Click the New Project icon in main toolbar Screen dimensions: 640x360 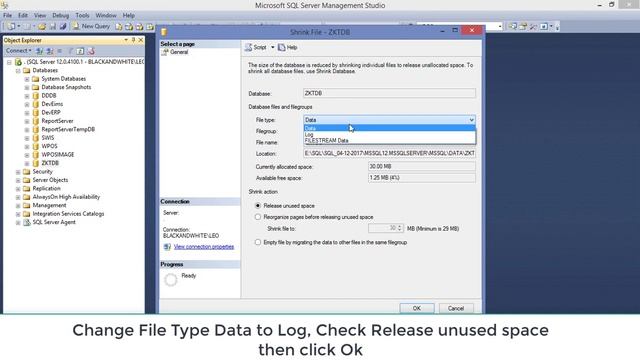click(x=11, y=26)
